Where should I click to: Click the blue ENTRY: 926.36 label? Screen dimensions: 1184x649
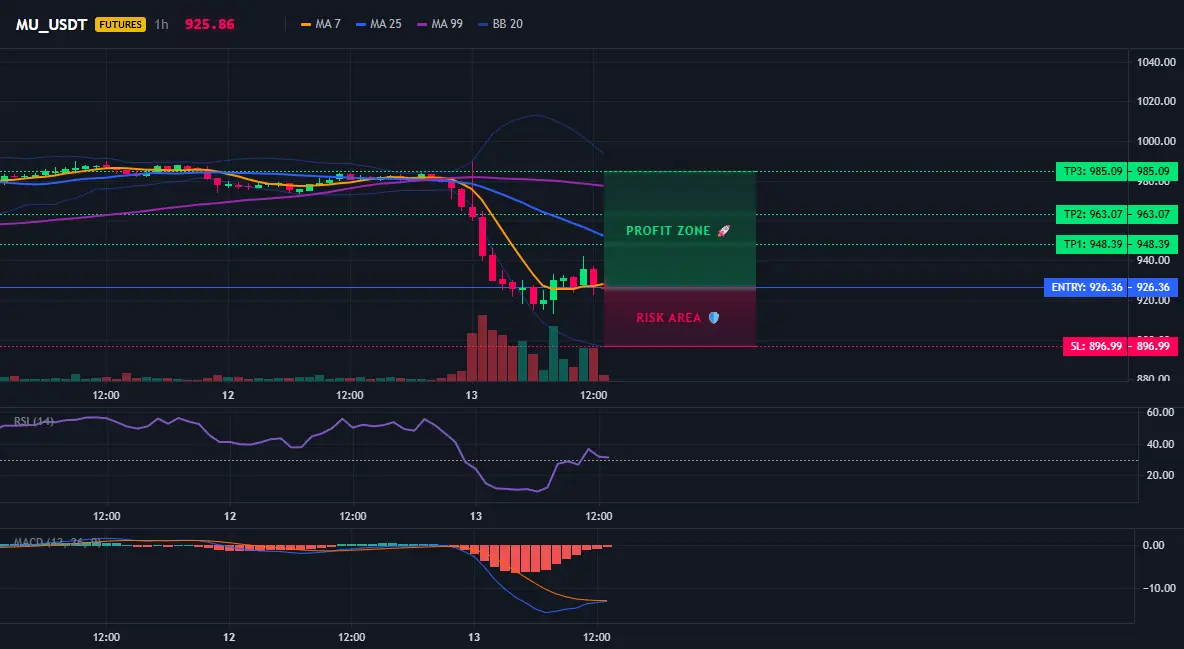pos(1085,287)
